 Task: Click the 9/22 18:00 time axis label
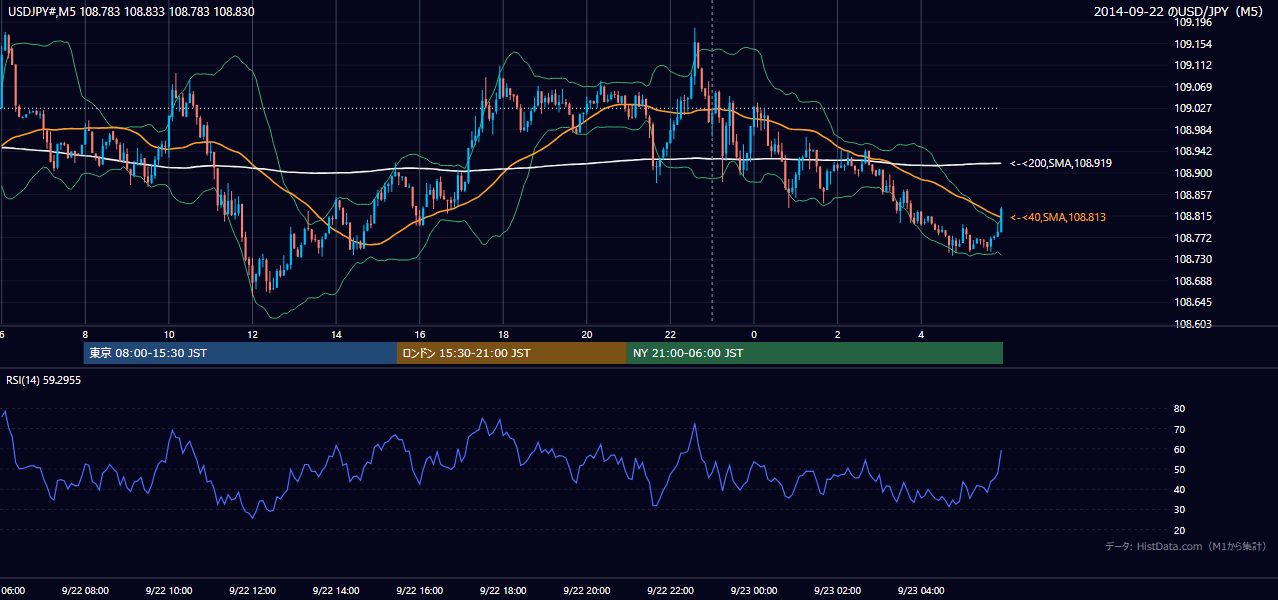(x=503, y=590)
